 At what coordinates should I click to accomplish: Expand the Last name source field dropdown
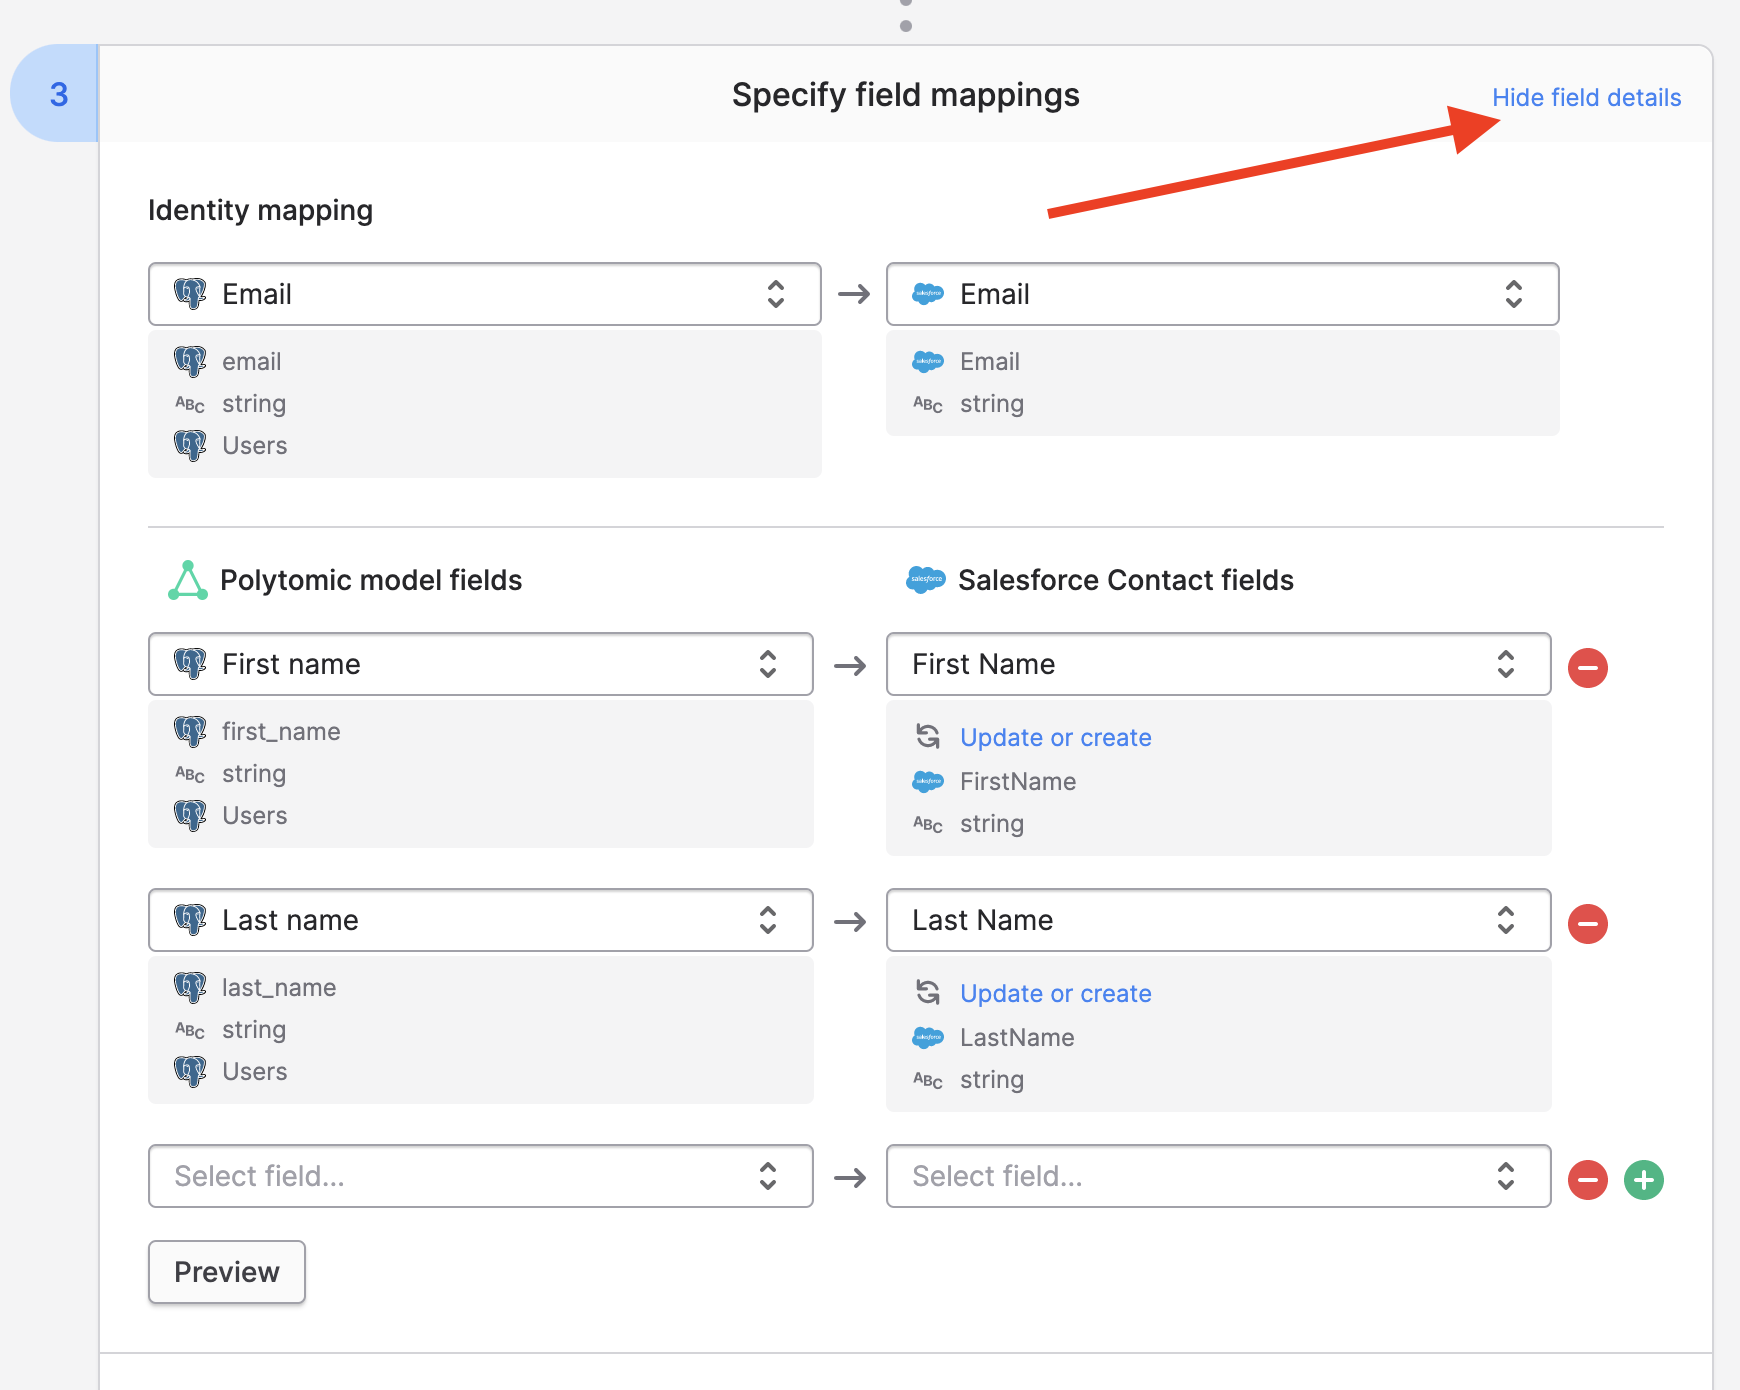point(480,920)
